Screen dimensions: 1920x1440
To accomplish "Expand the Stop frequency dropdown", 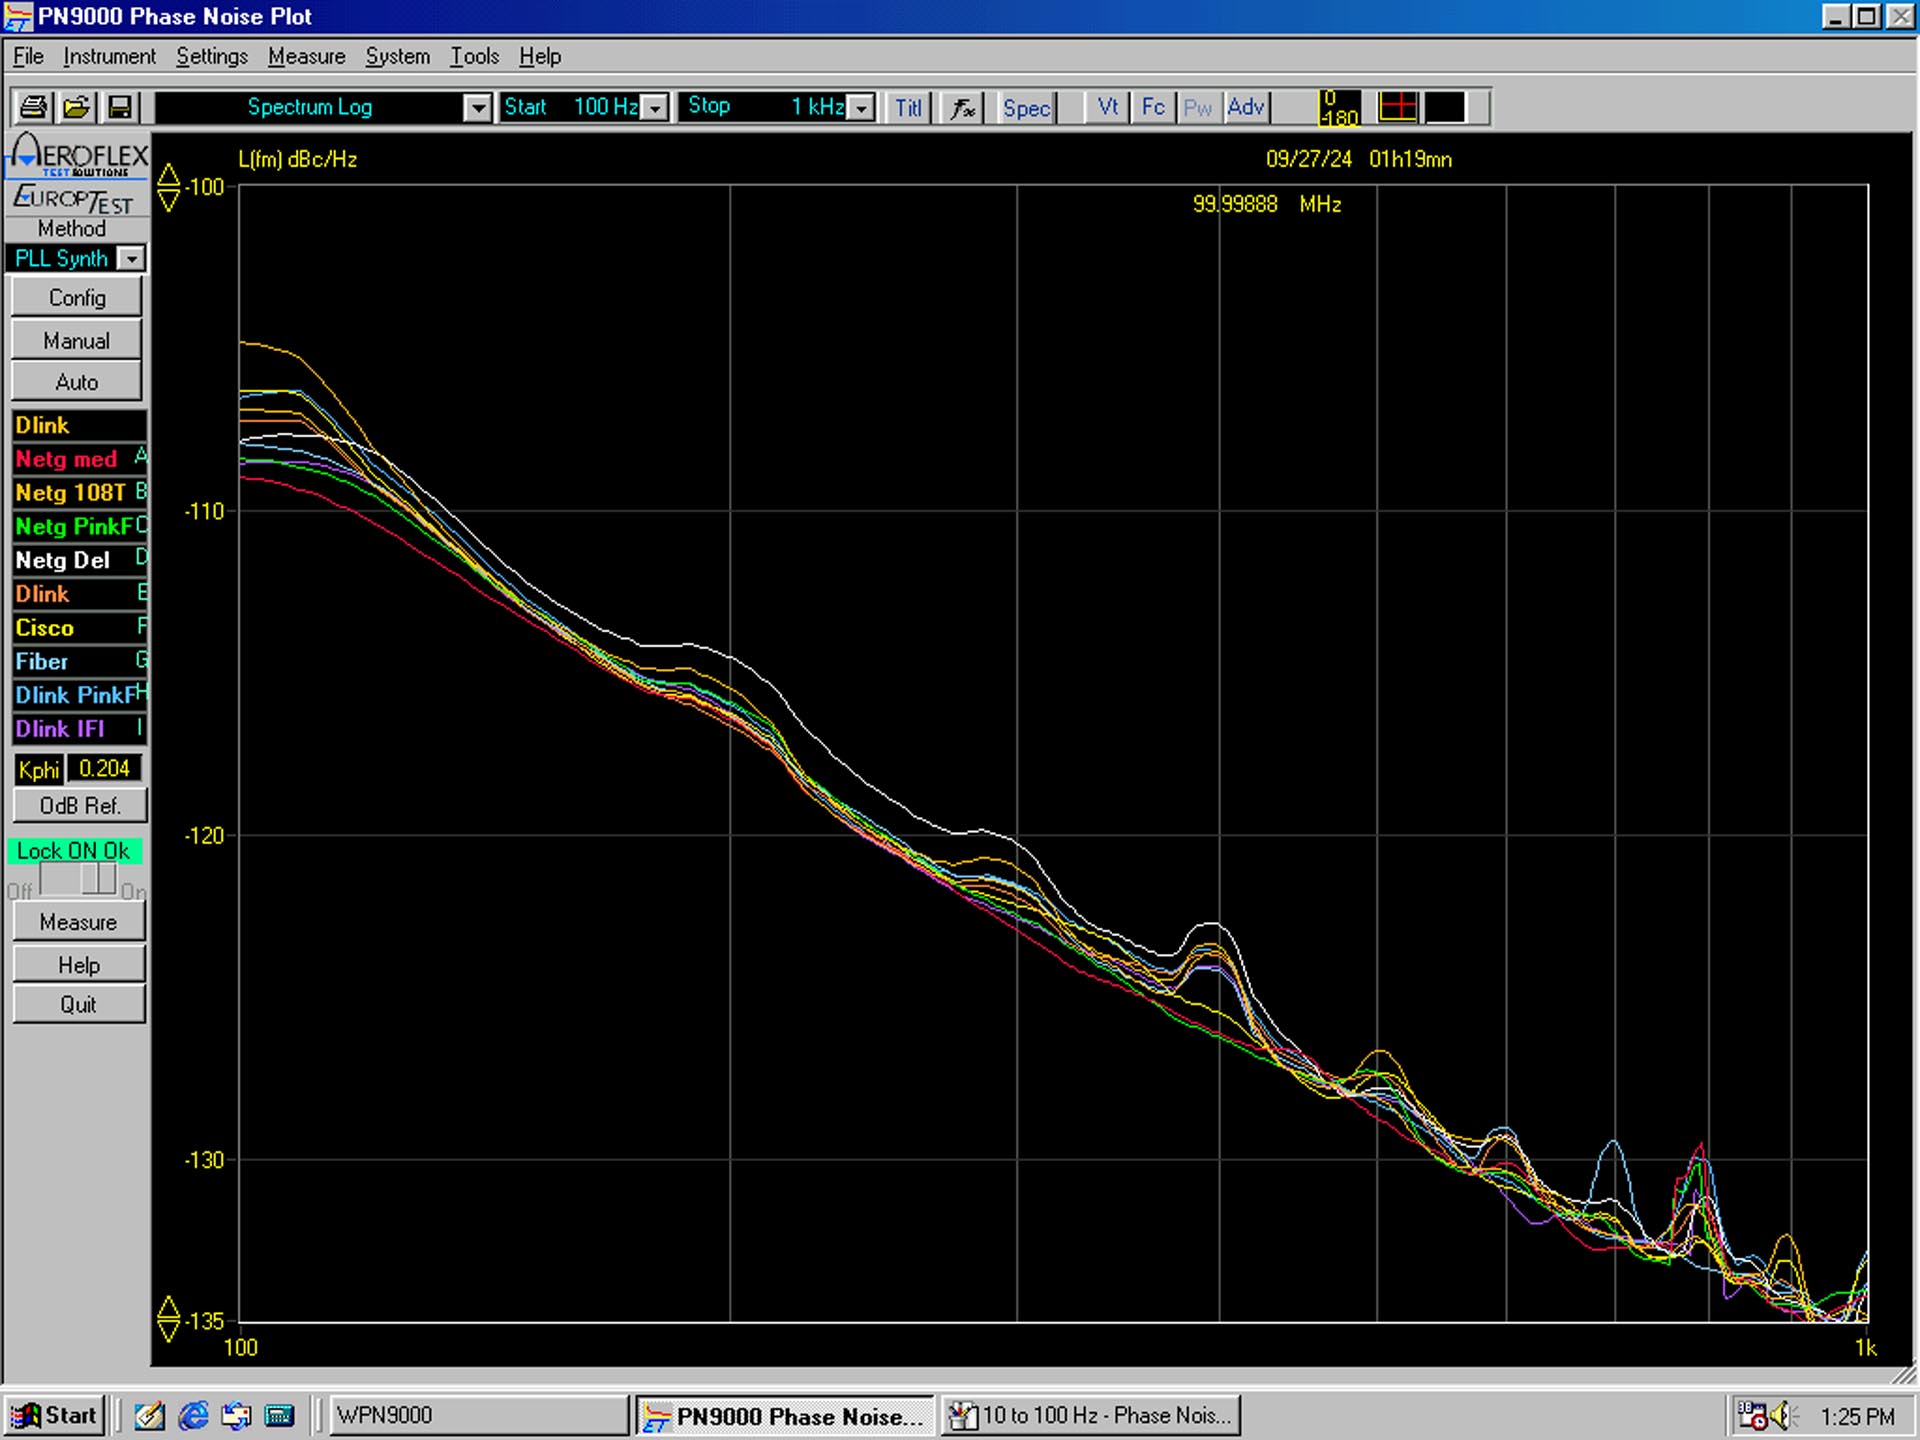I will click(861, 107).
